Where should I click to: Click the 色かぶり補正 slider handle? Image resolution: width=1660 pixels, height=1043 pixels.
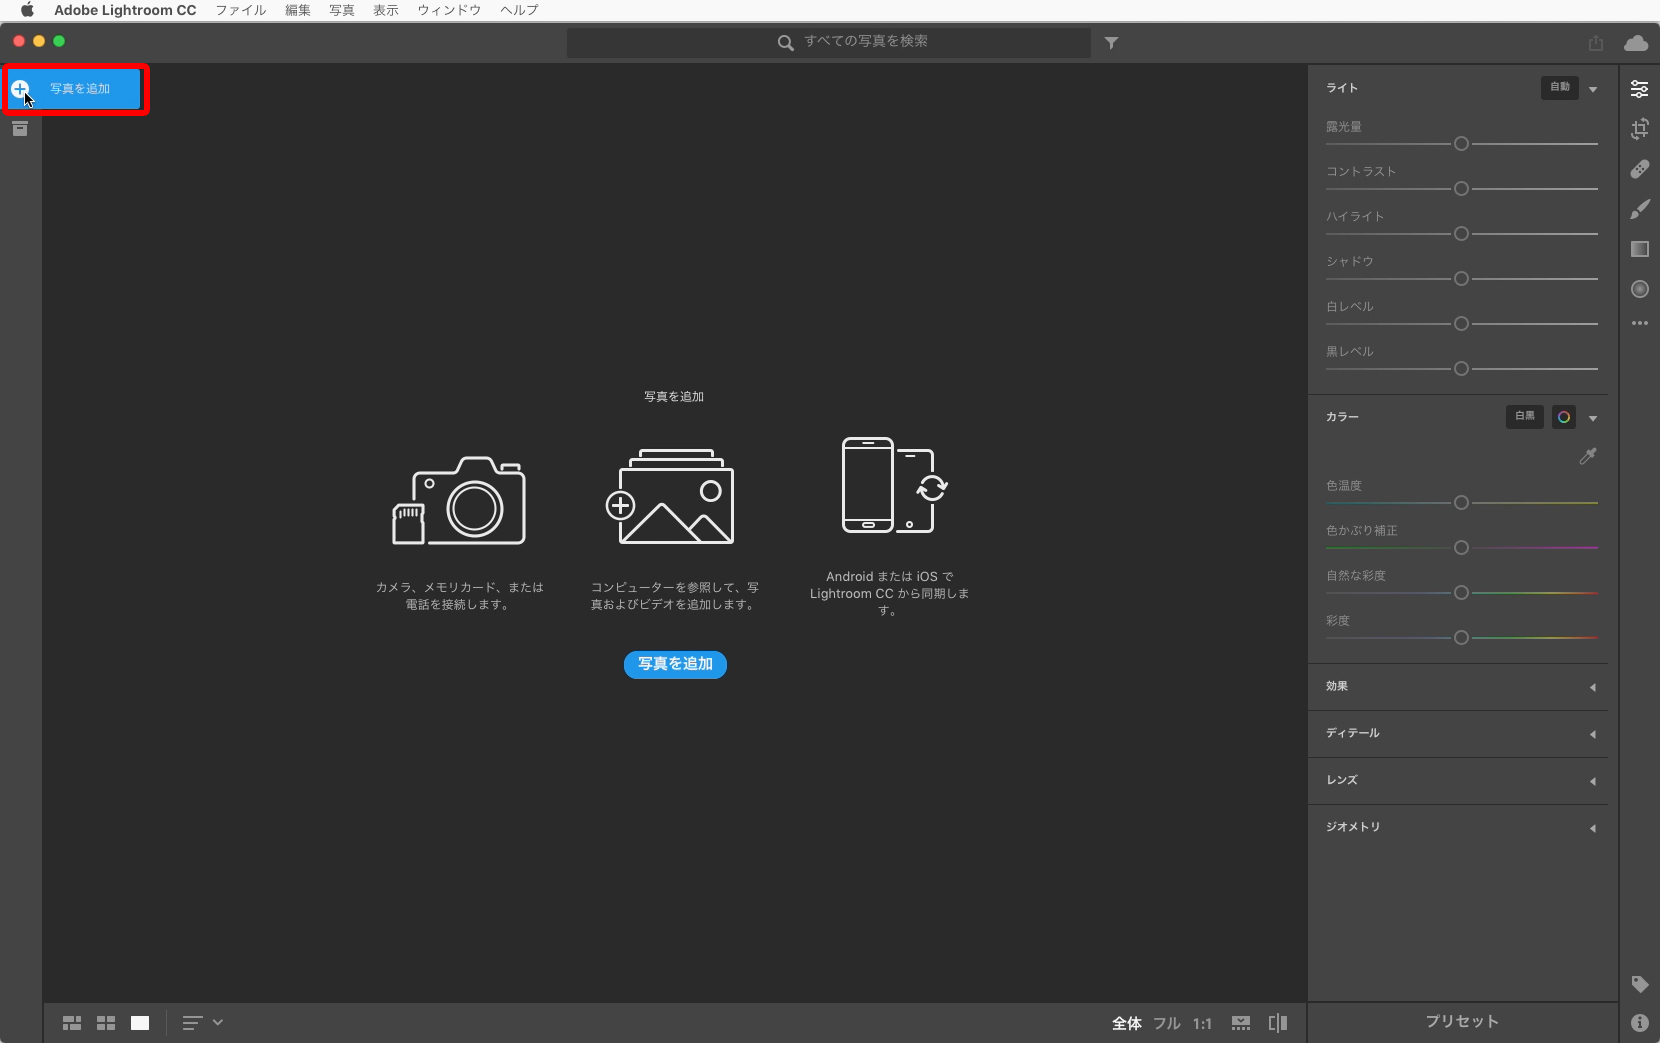[1461, 548]
